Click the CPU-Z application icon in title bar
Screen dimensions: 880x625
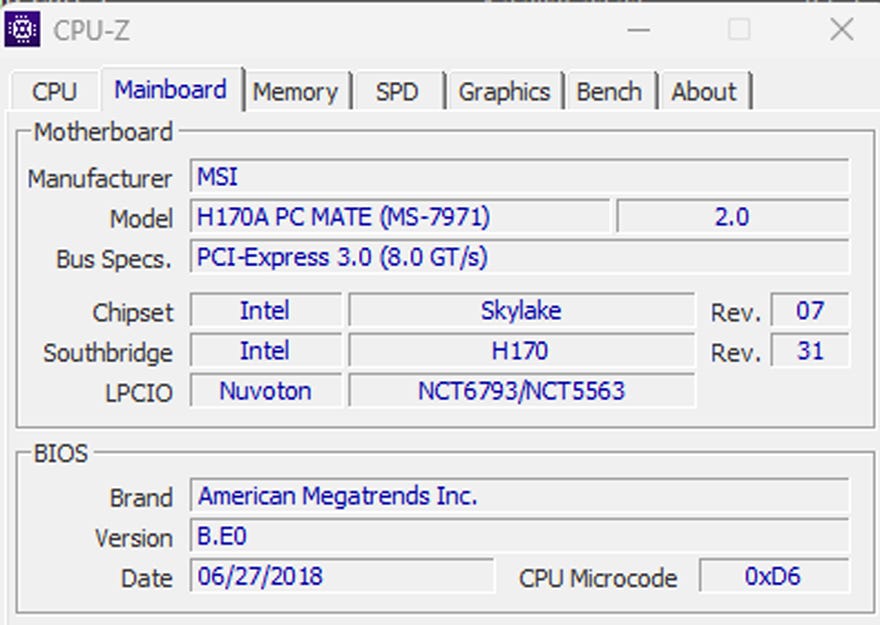click(x=23, y=30)
